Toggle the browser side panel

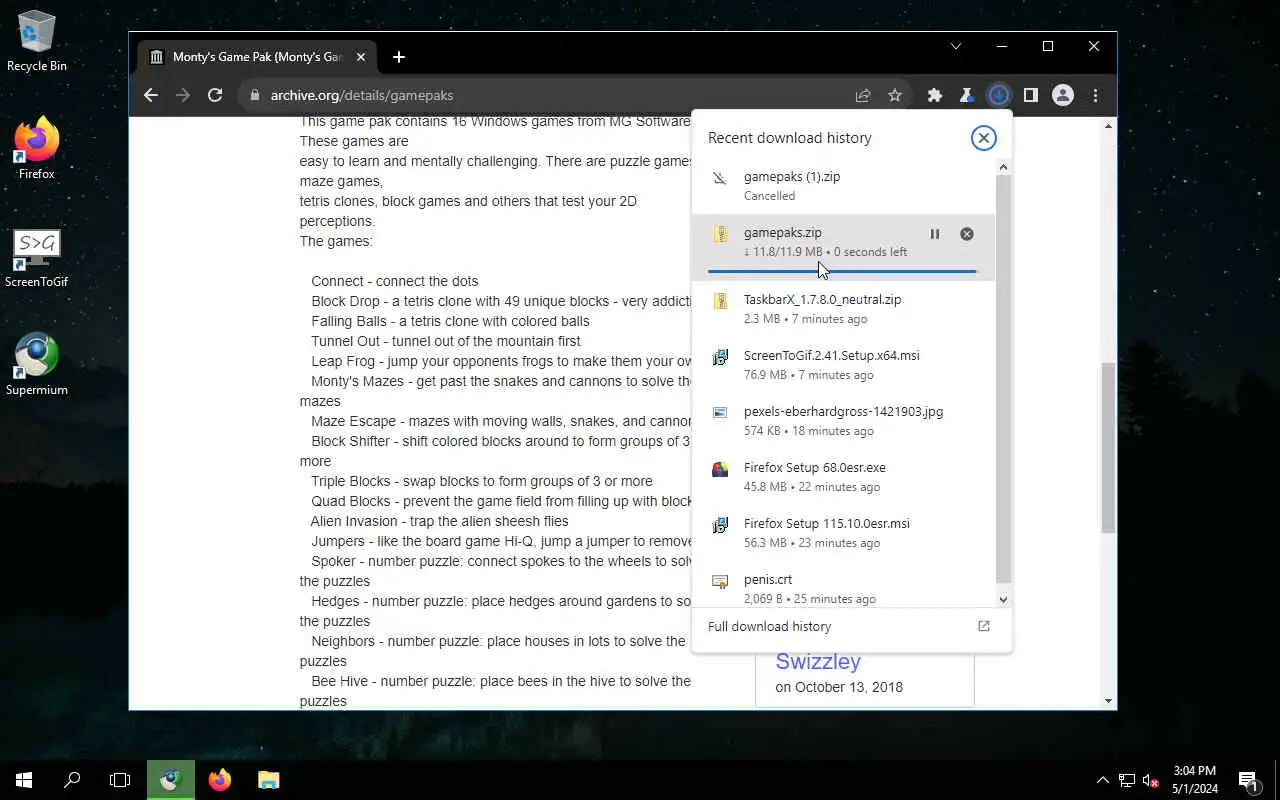1030,95
